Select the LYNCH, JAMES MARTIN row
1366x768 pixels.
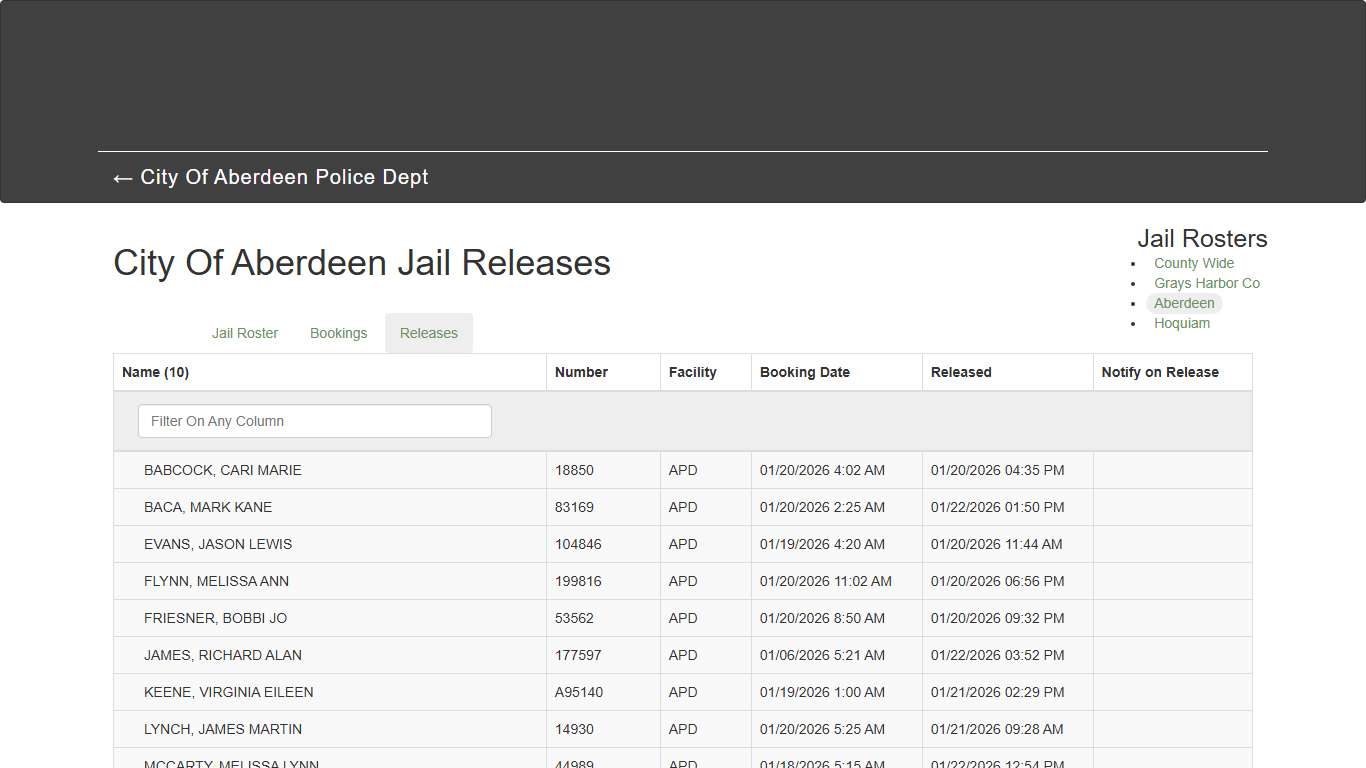pyautogui.click(x=223, y=729)
